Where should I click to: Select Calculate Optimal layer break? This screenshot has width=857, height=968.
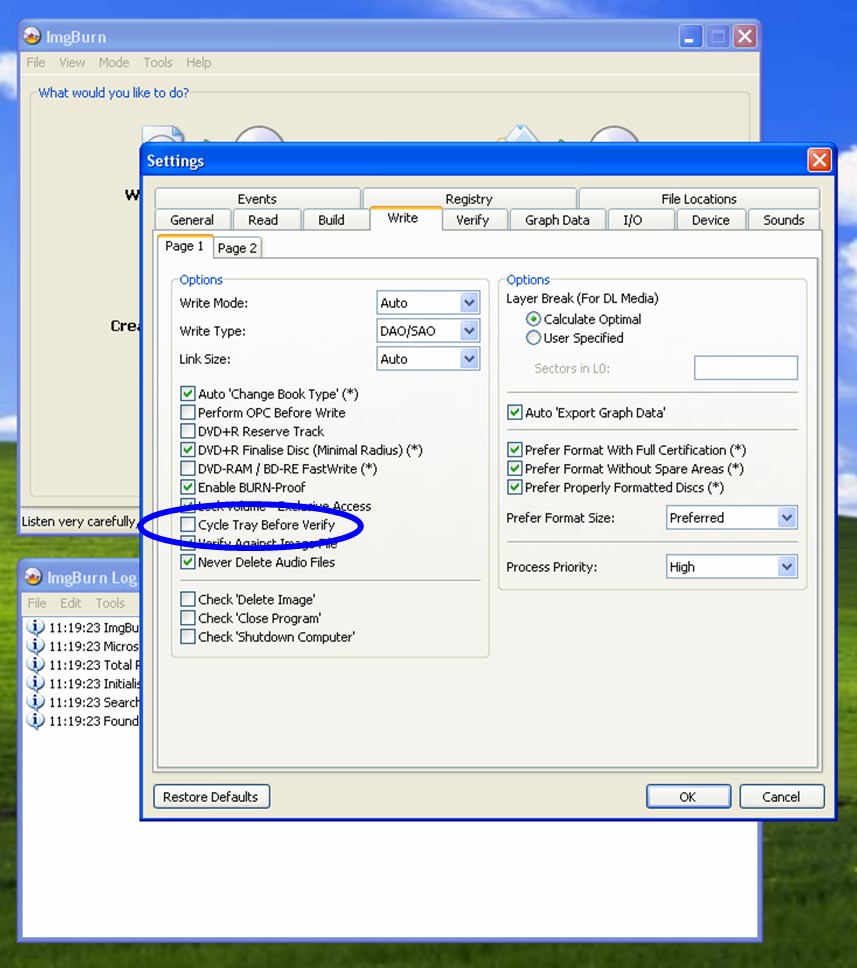point(533,319)
